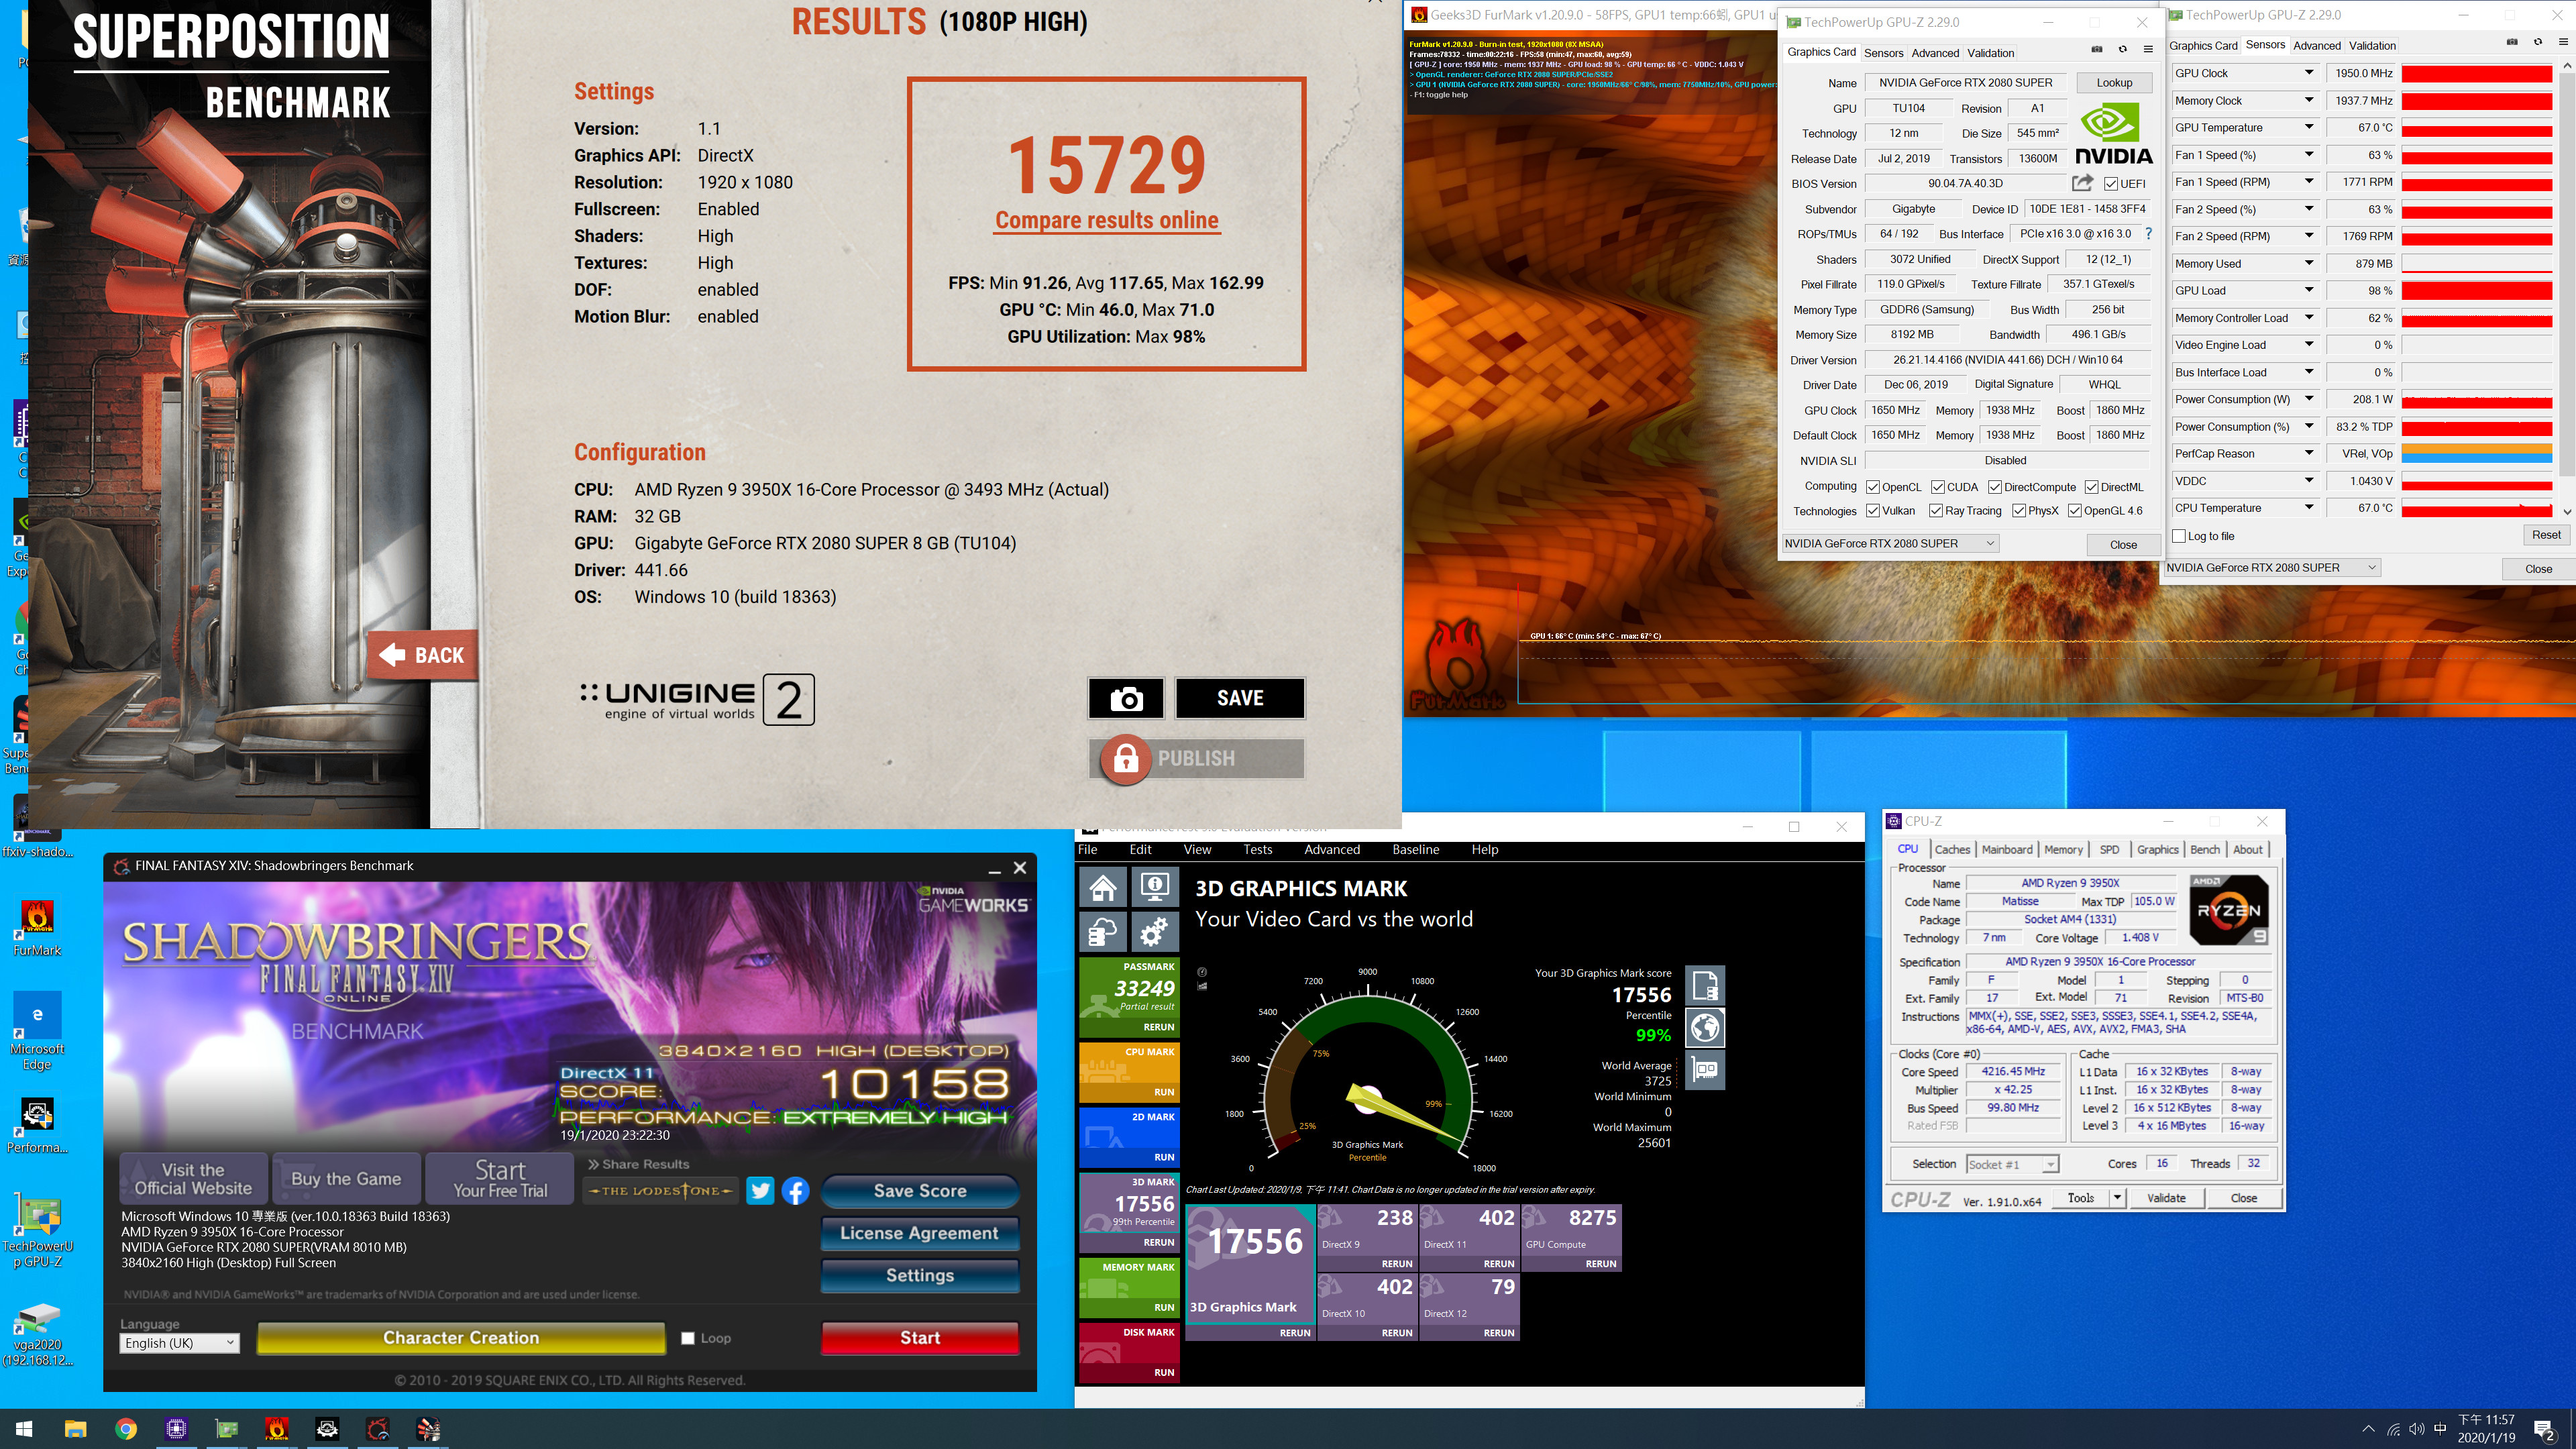Screen dimensions: 2576x1449
Task: Click the PerformanceTest system information icon
Action: 1154,887
